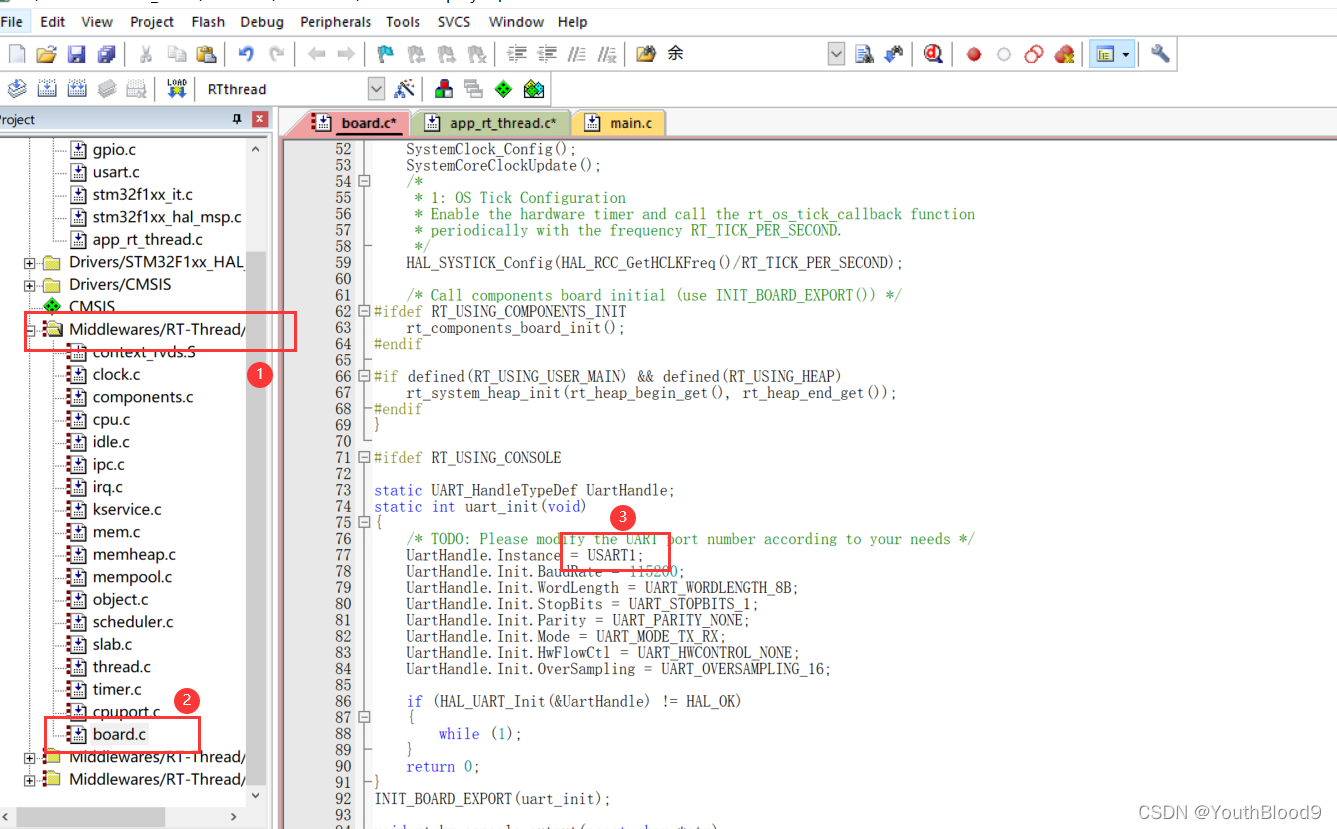Viewport: 1337px width, 829px height.
Task: Create a new file with the toolbar icon
Action: tap(17, 54)
